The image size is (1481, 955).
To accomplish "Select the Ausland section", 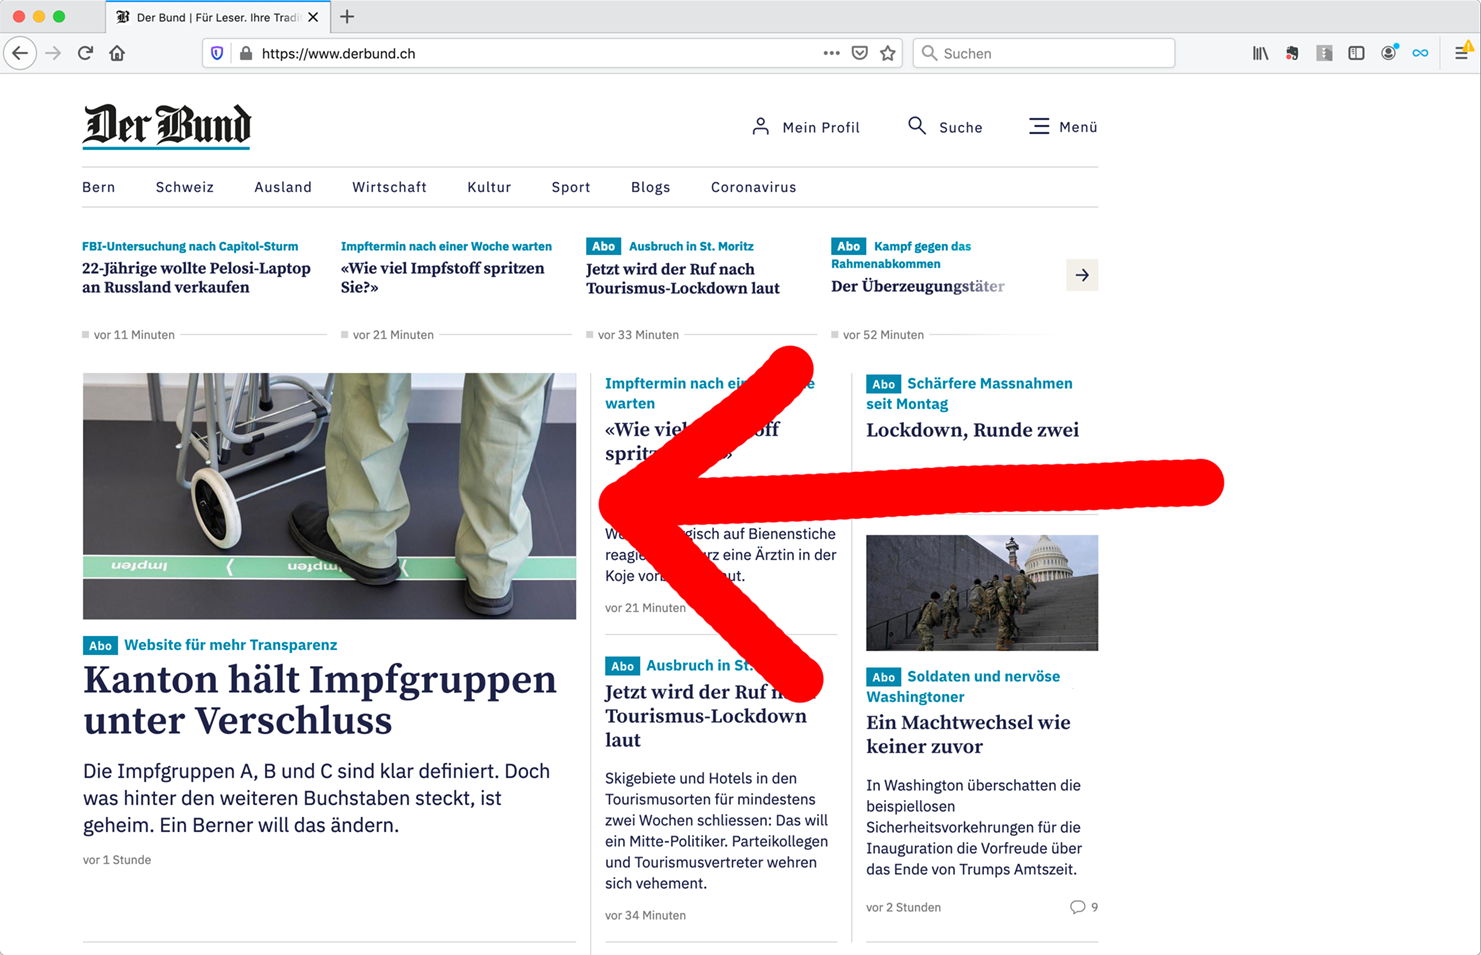I will pos(283,187).
